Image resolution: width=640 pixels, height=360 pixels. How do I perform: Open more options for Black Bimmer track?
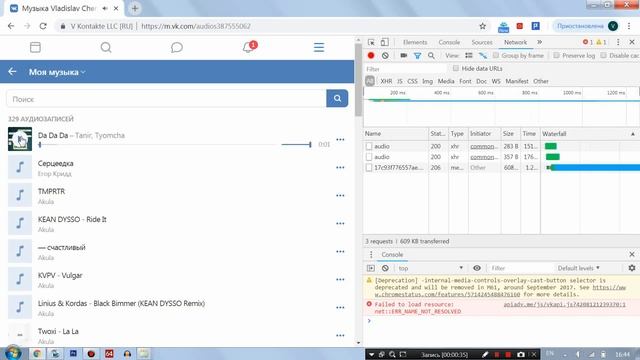(x=340, y=307)
